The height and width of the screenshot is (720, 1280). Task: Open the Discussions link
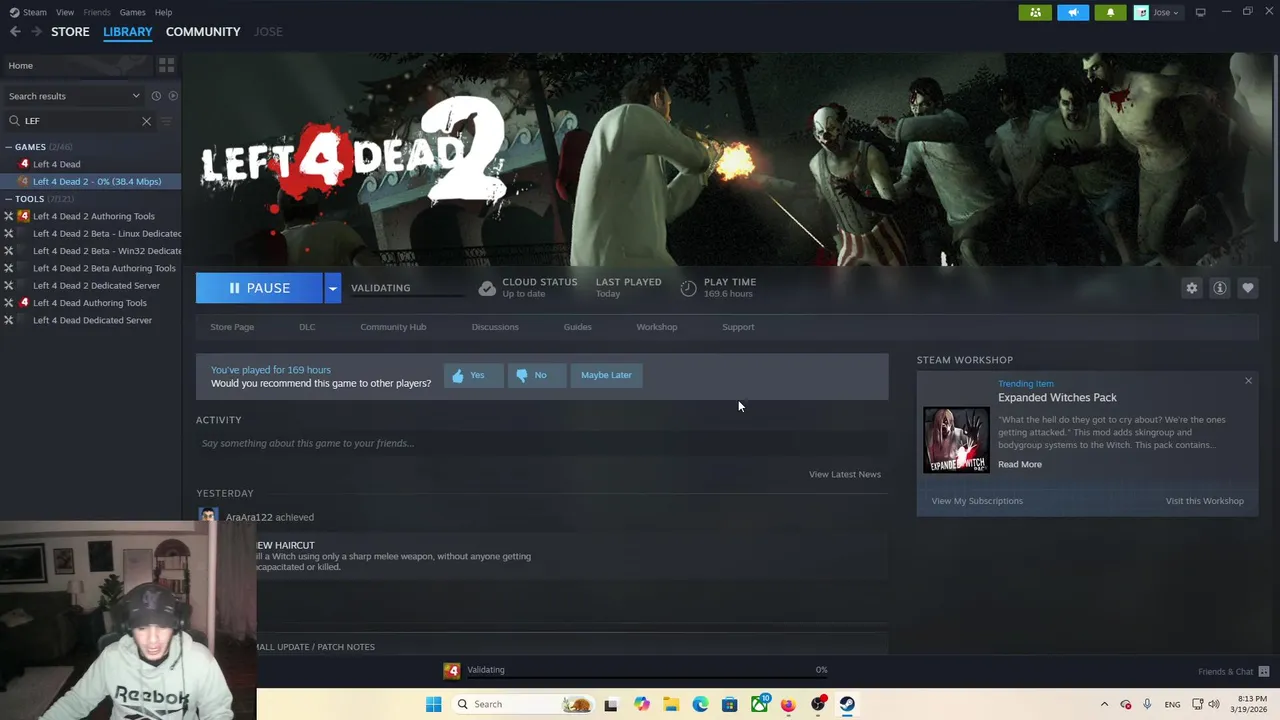coord(495,327)
